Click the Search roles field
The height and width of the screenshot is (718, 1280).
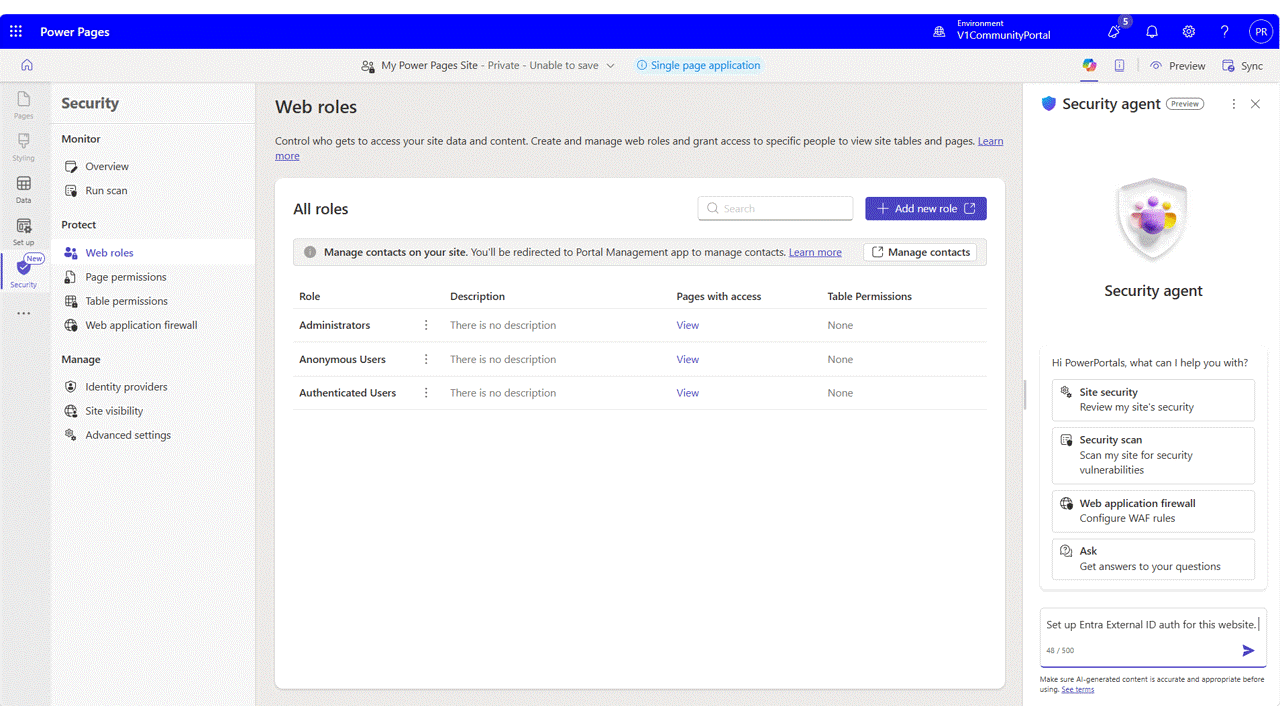point(775,208)
